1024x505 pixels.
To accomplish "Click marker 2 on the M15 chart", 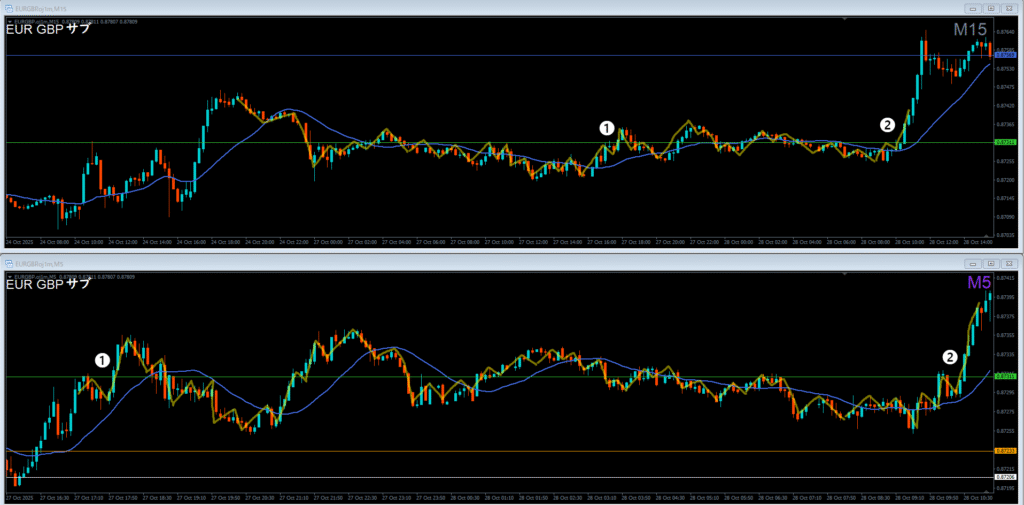I will [x=887, y=125].
